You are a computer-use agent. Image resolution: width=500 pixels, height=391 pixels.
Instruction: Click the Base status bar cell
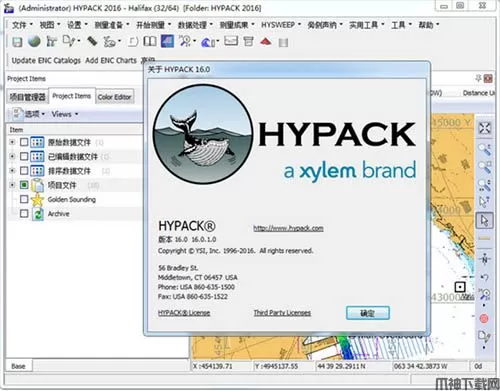coord(18,366)
